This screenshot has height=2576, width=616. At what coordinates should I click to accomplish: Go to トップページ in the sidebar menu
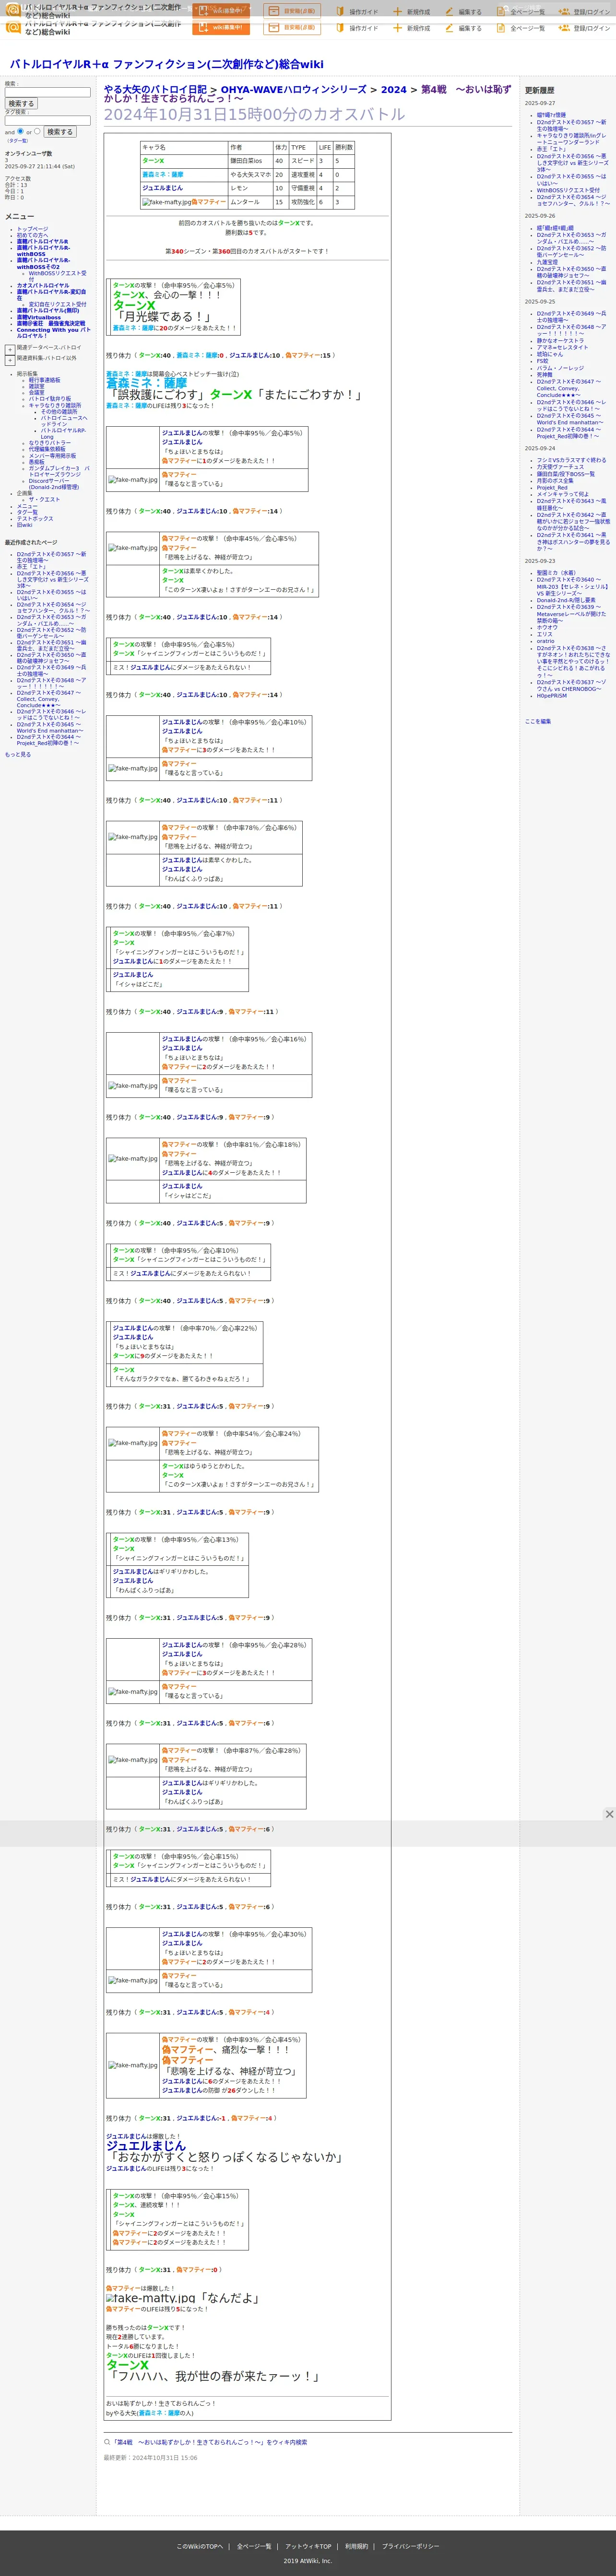(x=32, y=229)
